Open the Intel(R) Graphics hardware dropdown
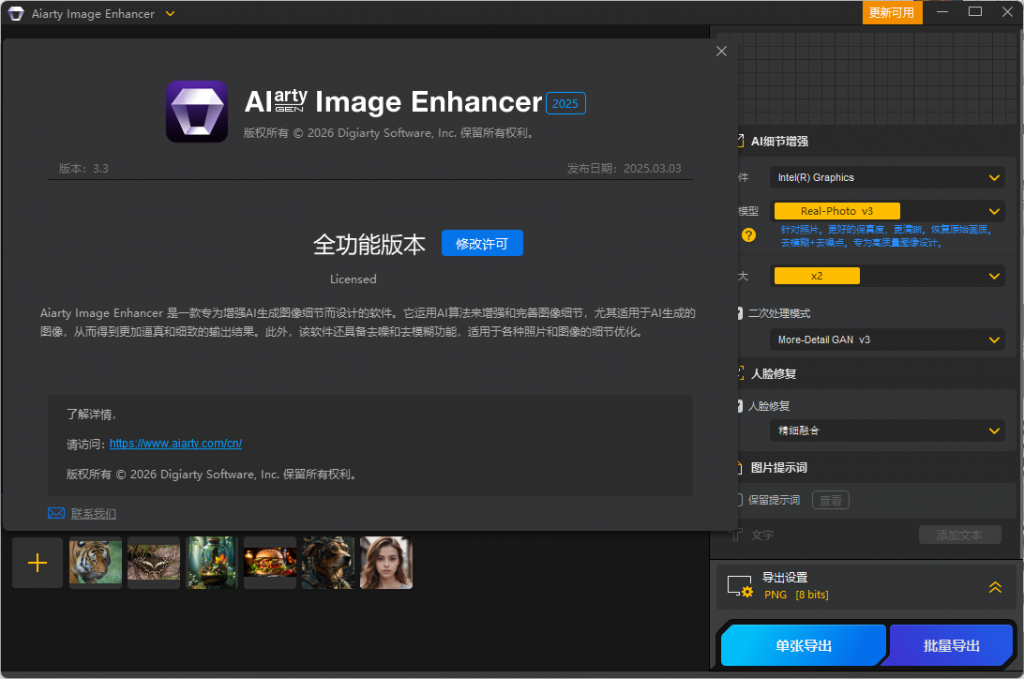Image resolution: width=1024 pixels, height=679 pixels. tap(887, 178)
